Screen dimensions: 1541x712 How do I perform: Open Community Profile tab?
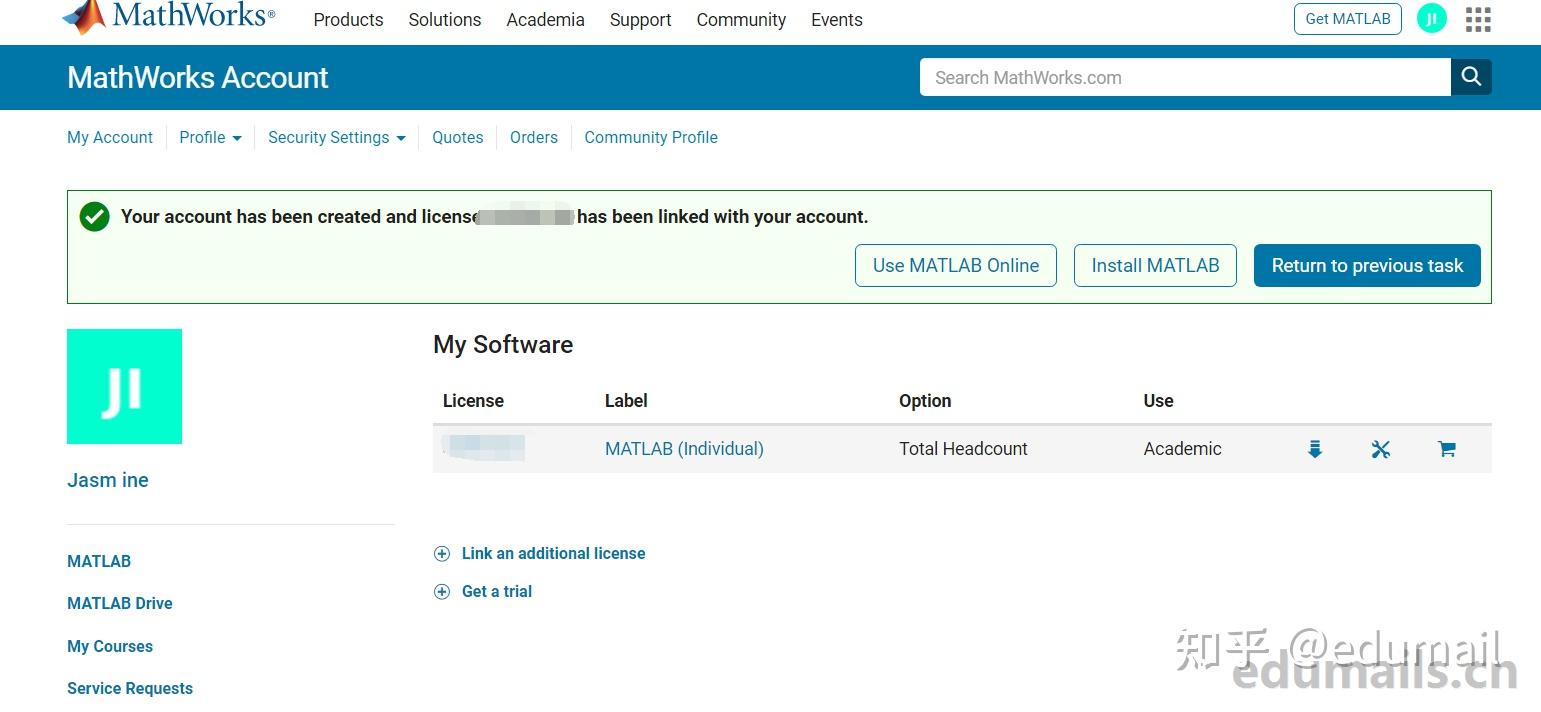click(651, 137)
